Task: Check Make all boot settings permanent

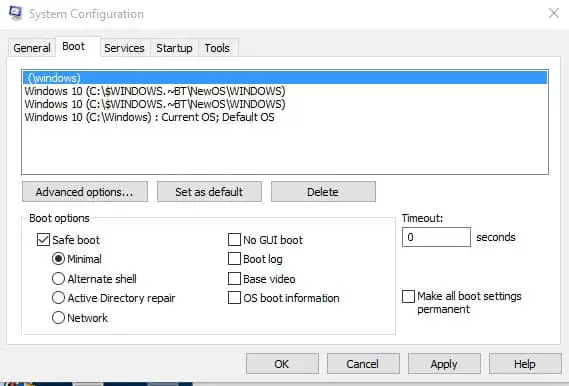Action: pos(408,296)
